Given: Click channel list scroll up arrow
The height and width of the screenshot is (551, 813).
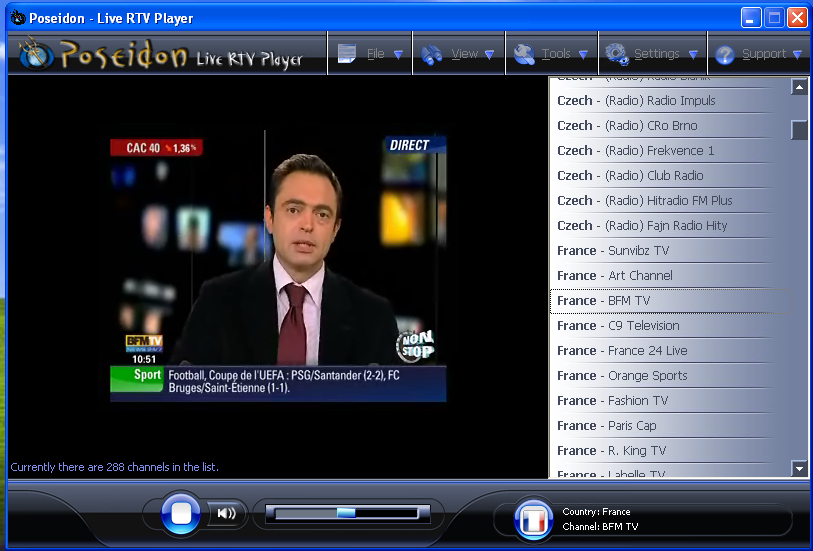Looking at the screenshot, I should click(799, 87).
